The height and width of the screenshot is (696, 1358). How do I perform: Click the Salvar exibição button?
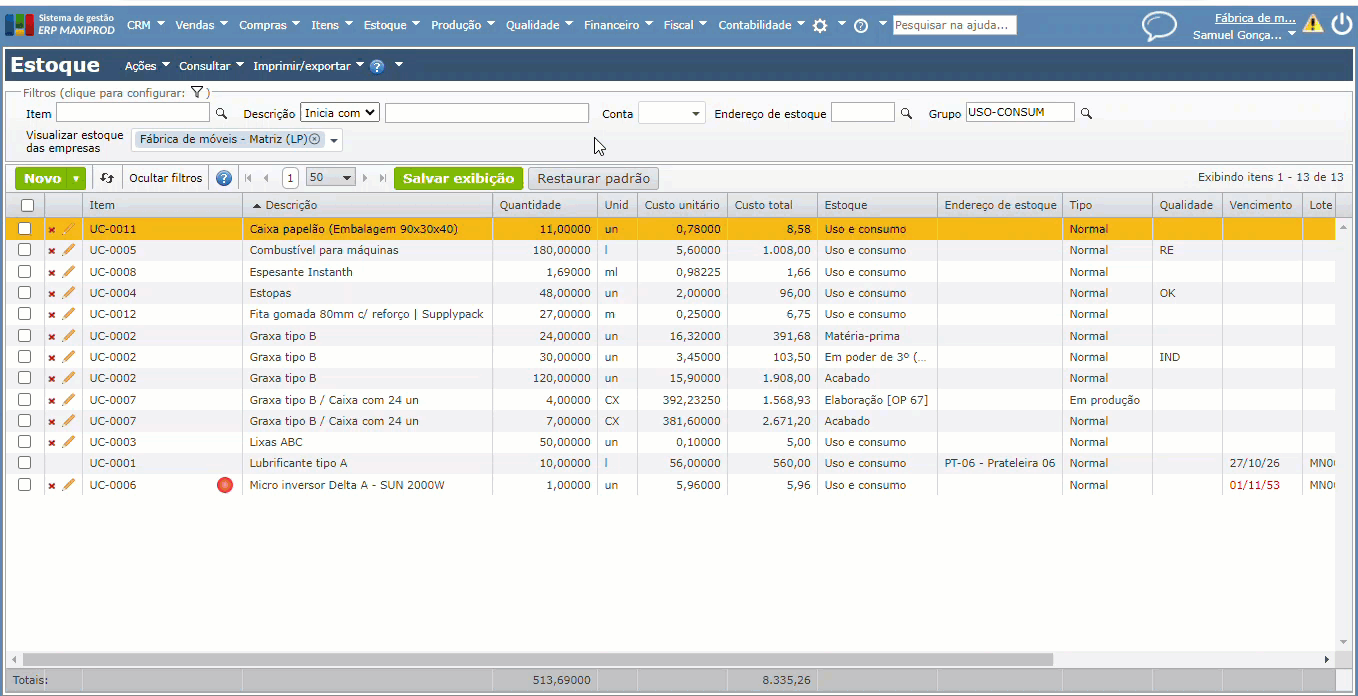pyautogui.click(x=458, y=179)
